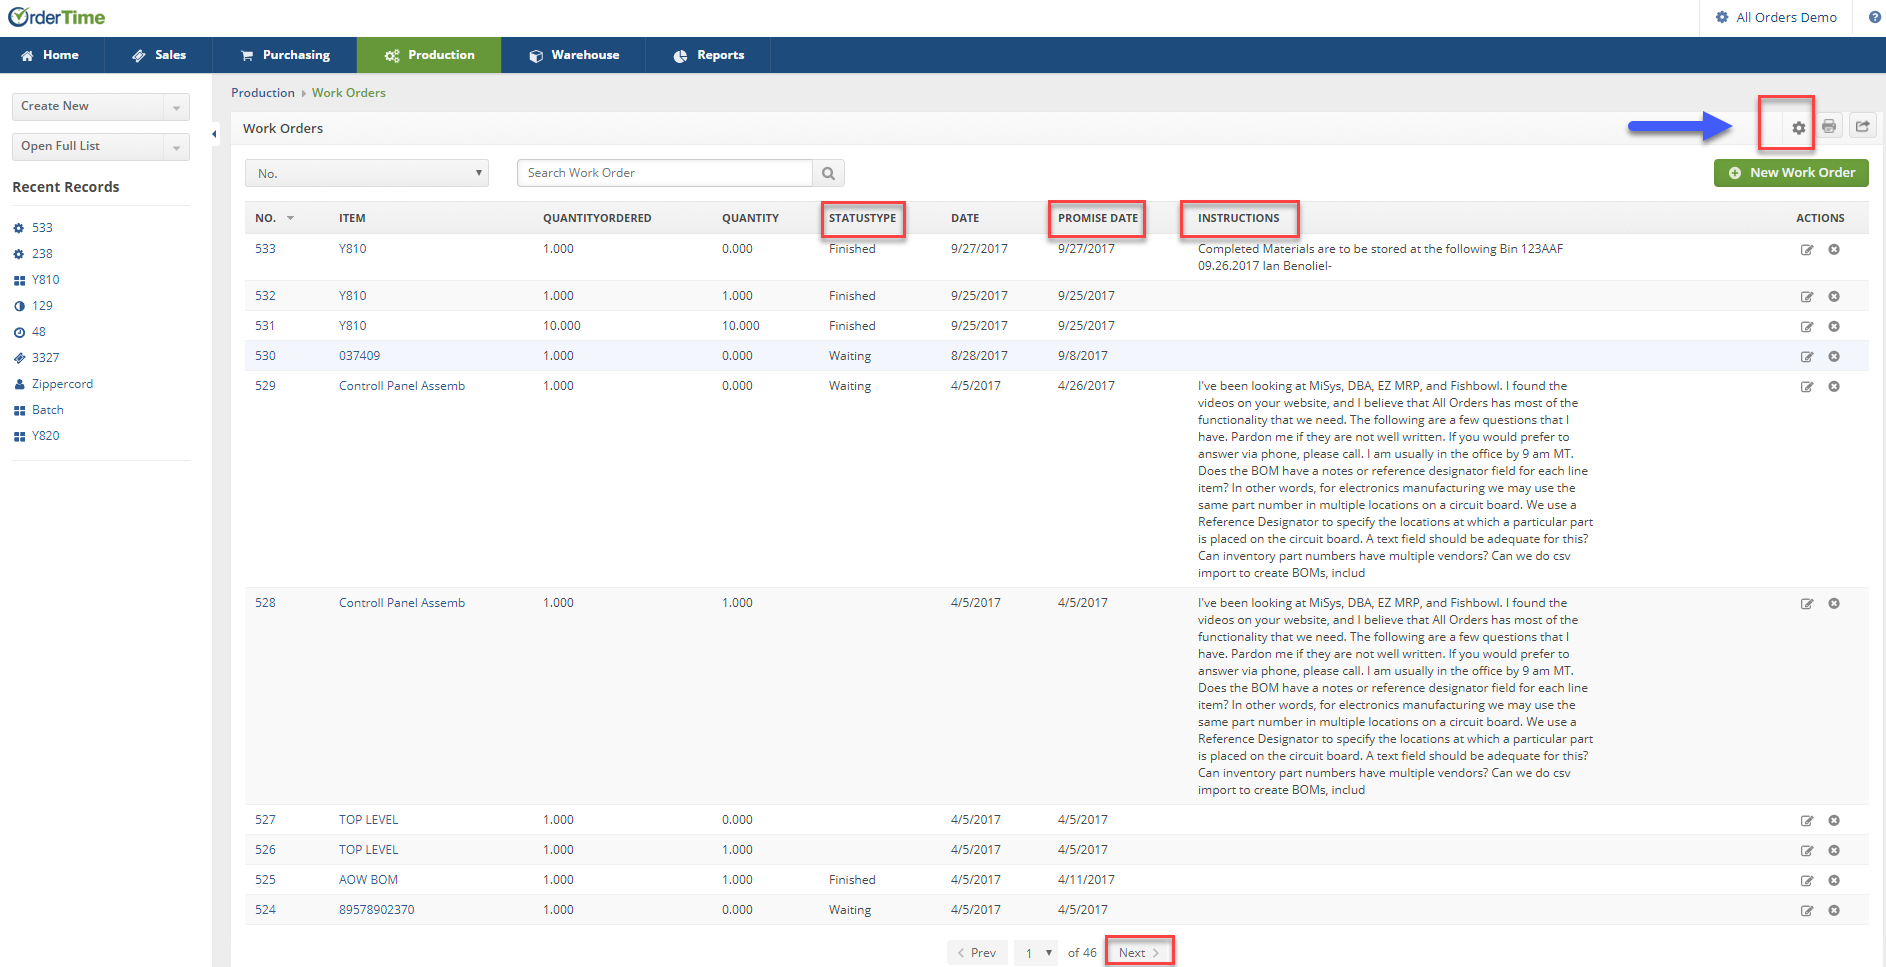This screenshot has width=1886, height=967.
Task: Edit work order 529
Action: coord(1807,387)
